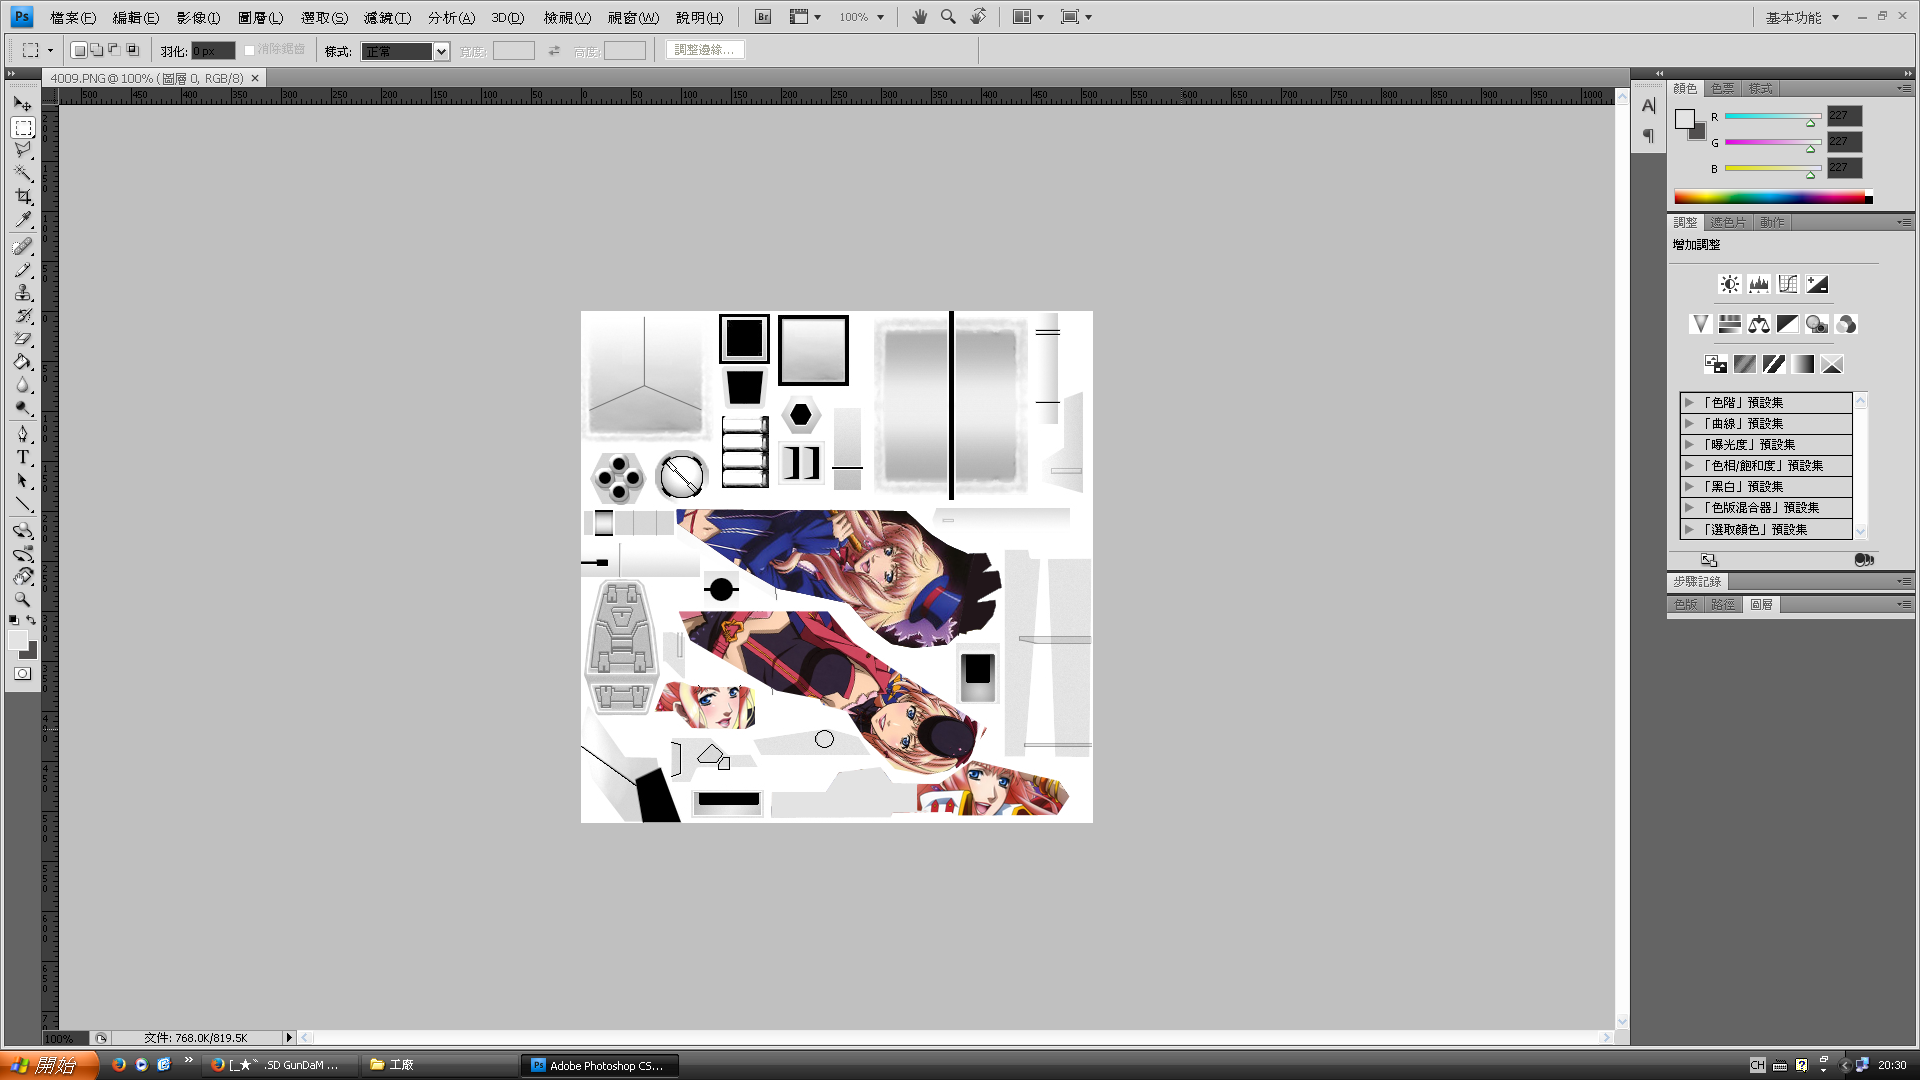Expand the 「色階」預設集 presets
Image resolution: width=1920 pixels, height=1080 pixels.
coord(1689,402)
